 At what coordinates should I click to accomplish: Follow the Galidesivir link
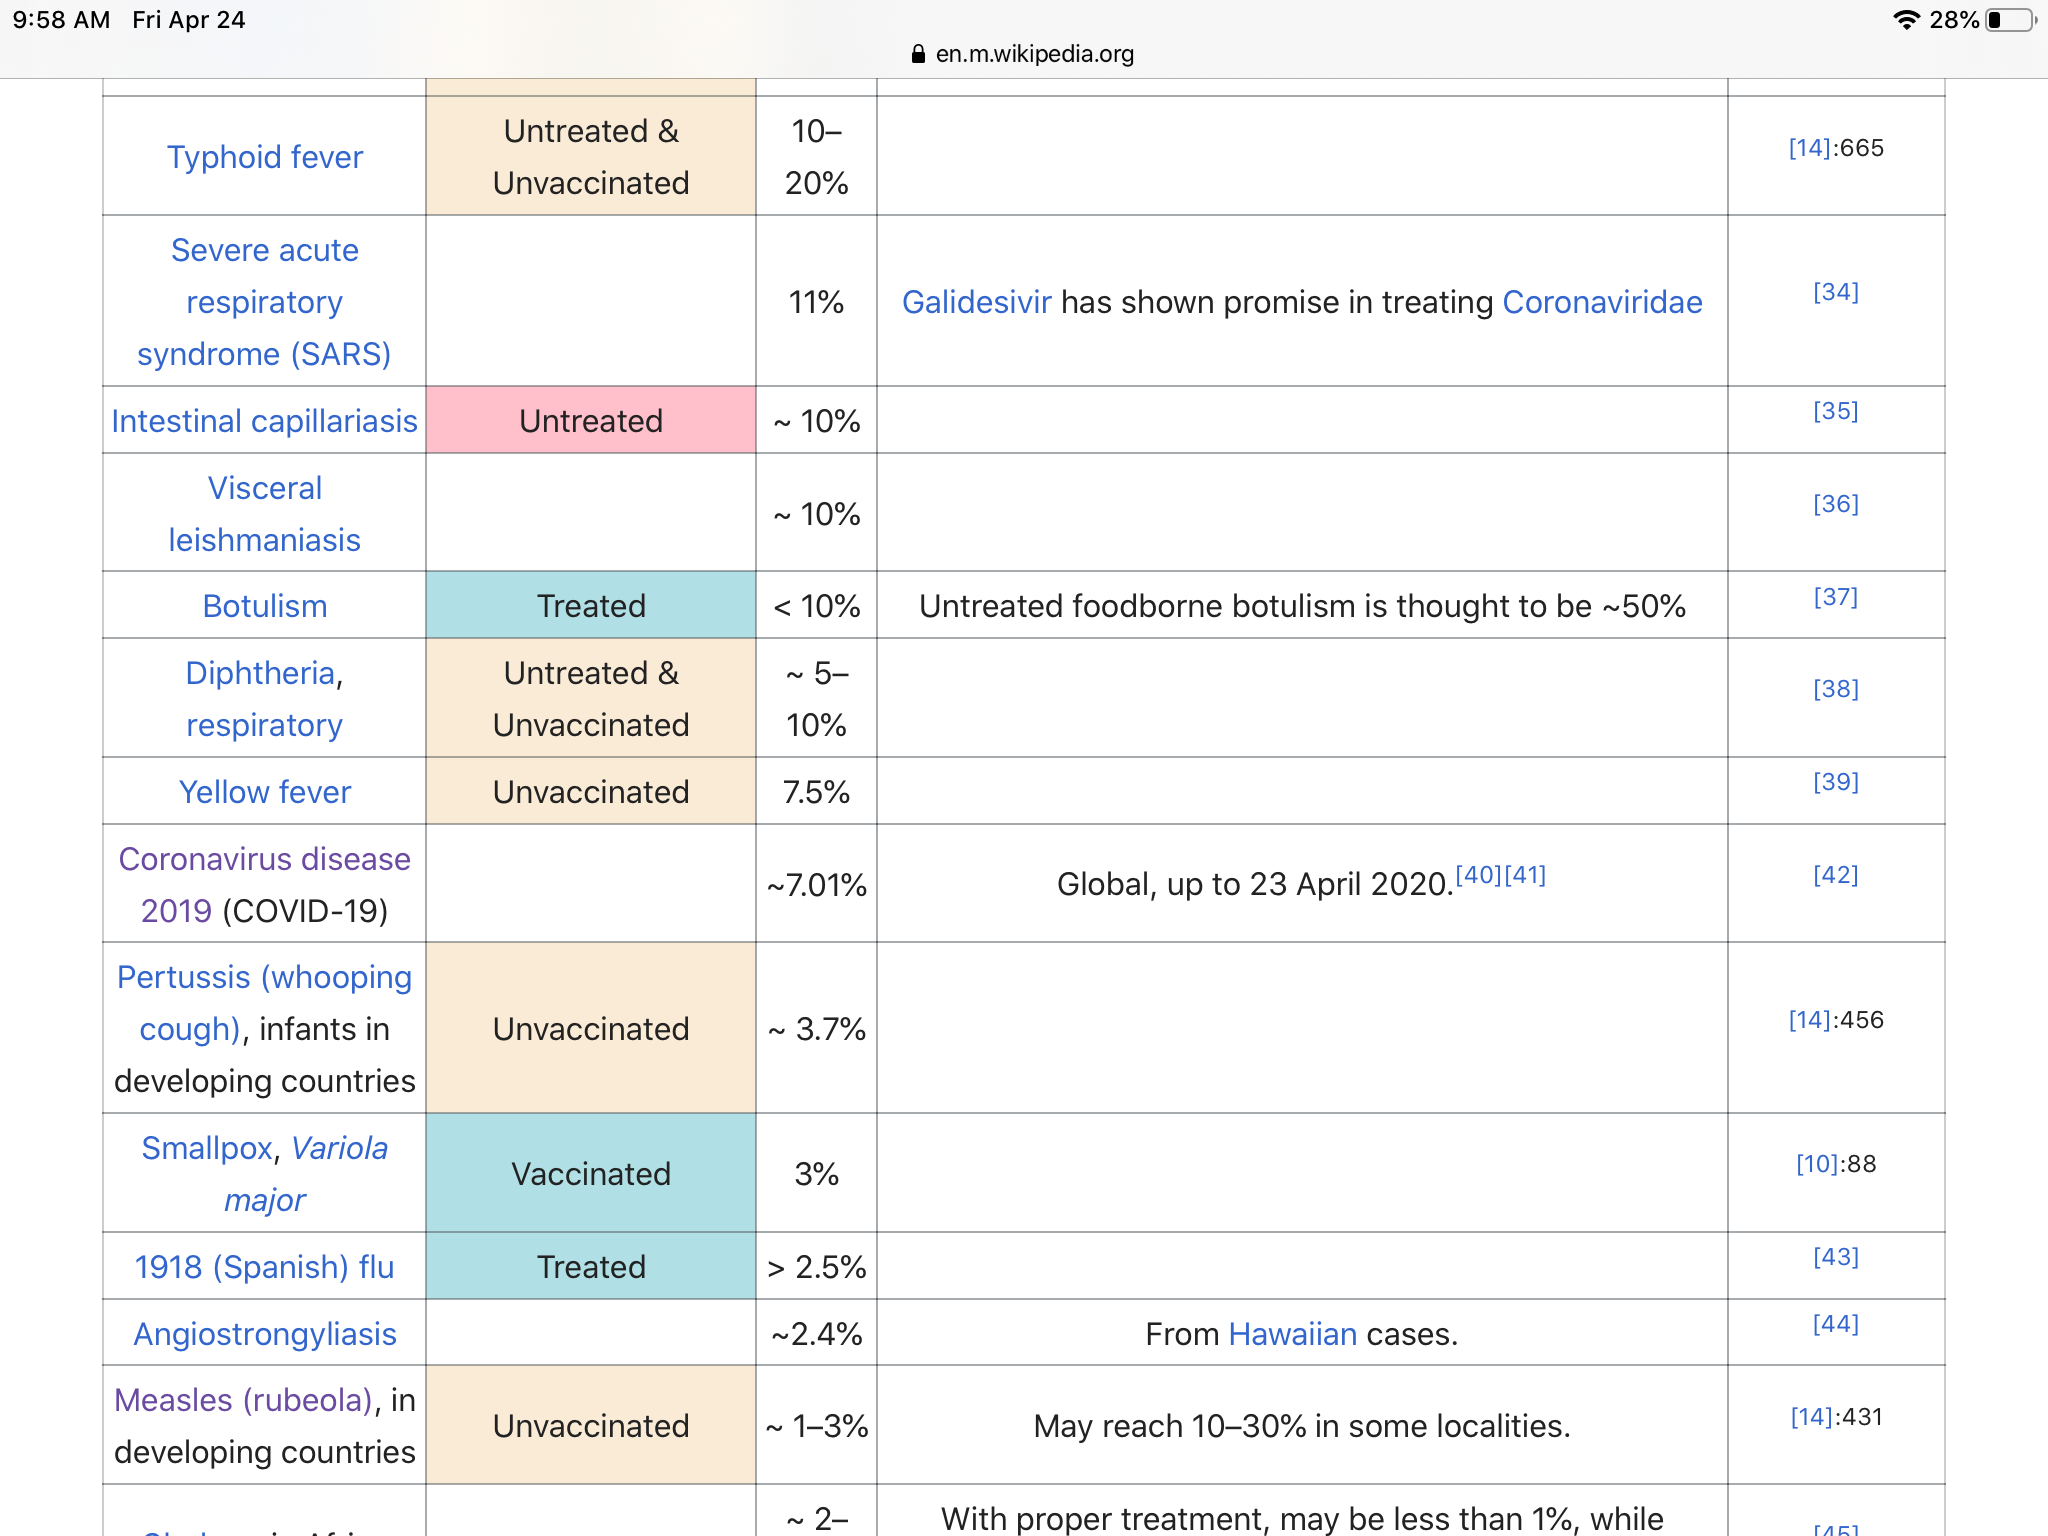(x=976, y=302)
